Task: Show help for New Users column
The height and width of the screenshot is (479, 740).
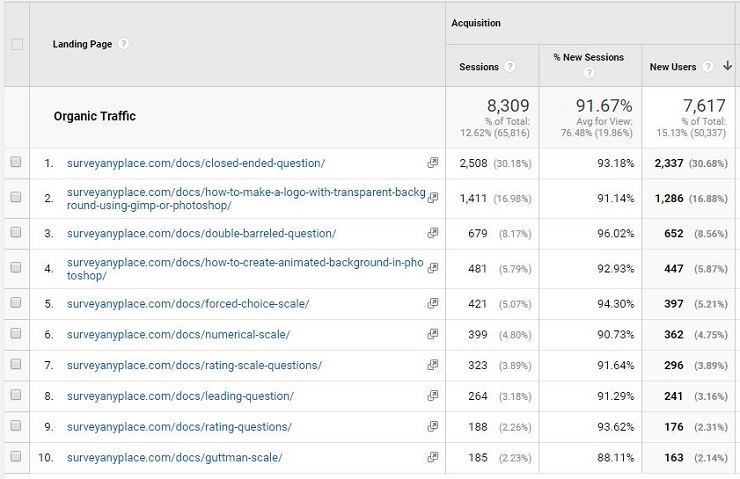Action: [x=707, y=67]
